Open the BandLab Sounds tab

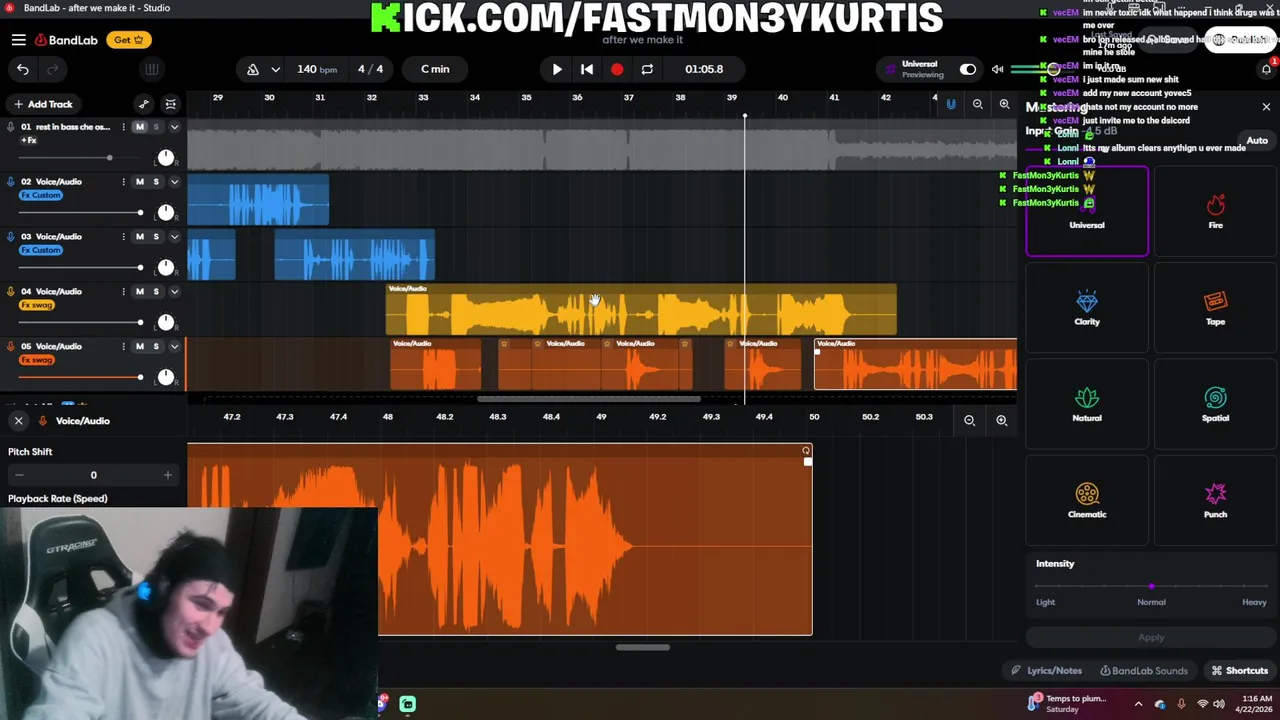pyautogui.click(x=1144, y=671)
